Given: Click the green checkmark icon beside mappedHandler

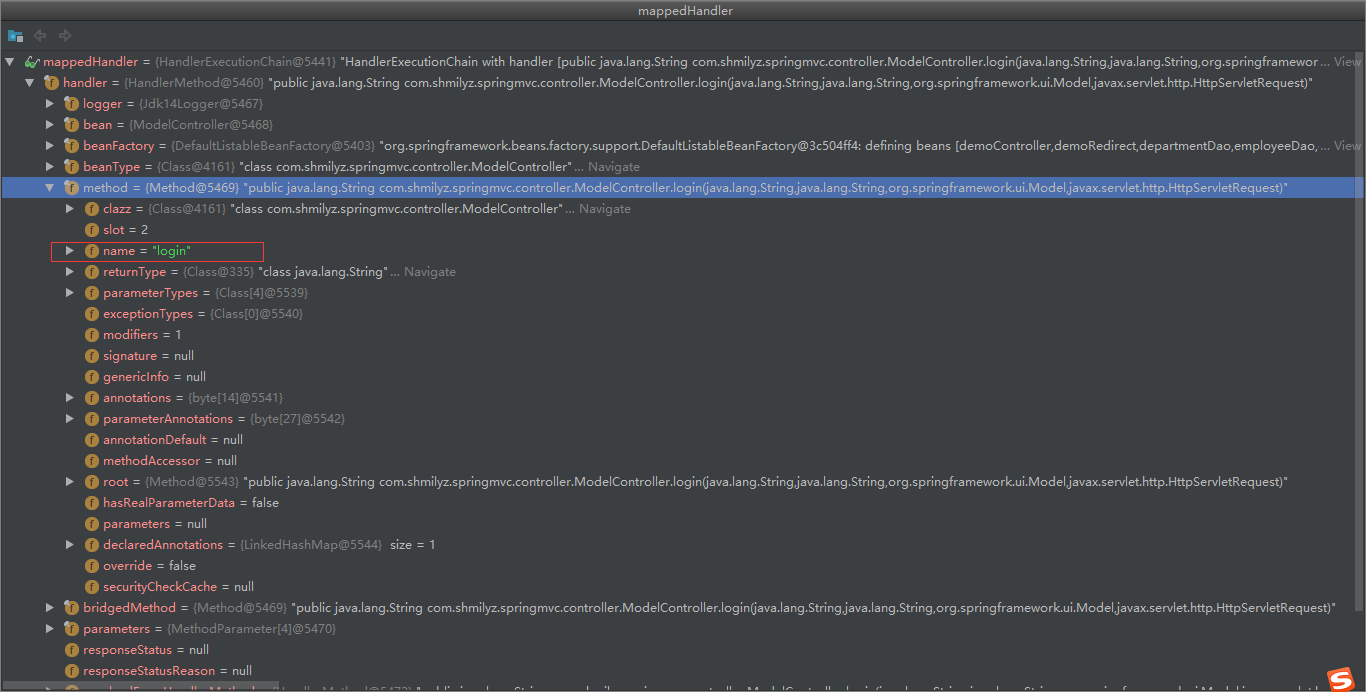Looking at the screenshot, I should pyautogui.click(x=31, y=61).
